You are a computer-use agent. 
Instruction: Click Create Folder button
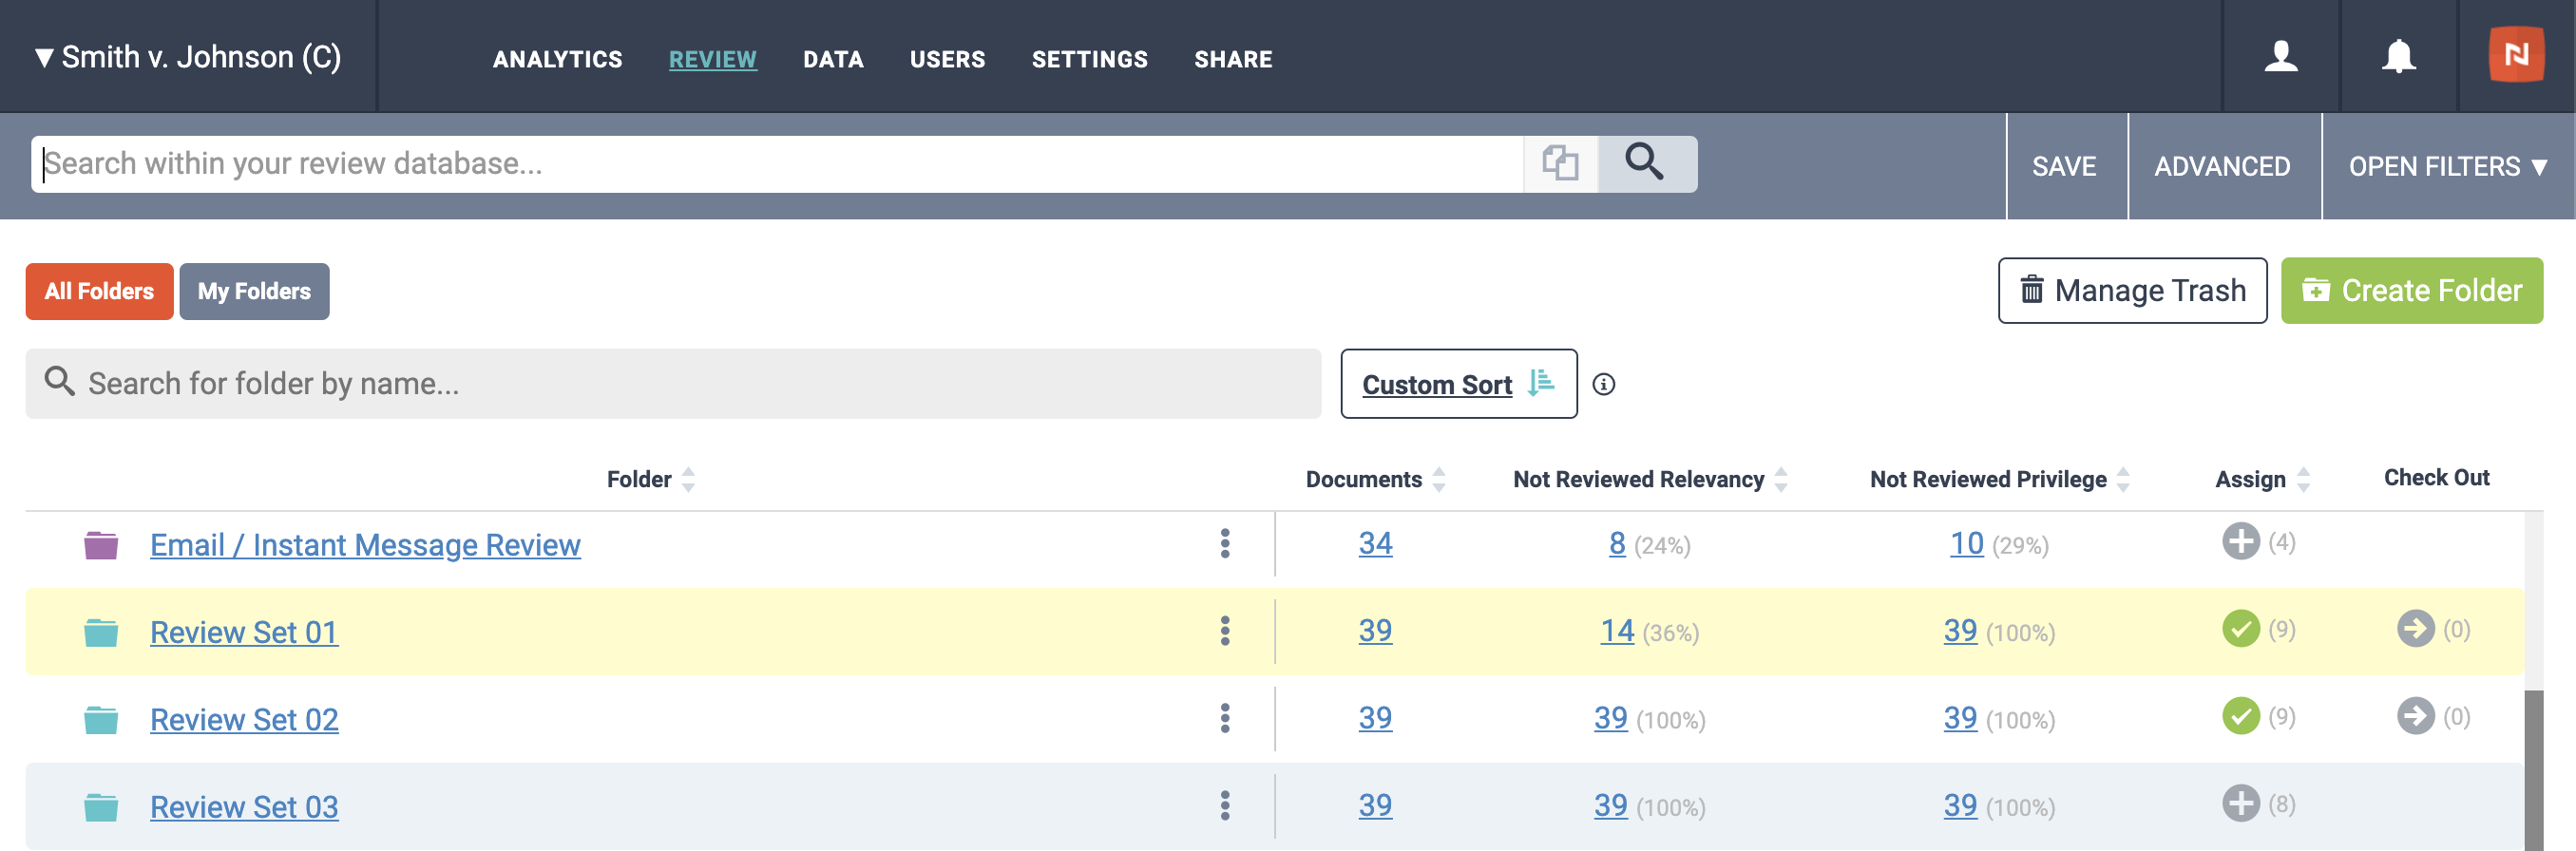tap(2411, 290)
